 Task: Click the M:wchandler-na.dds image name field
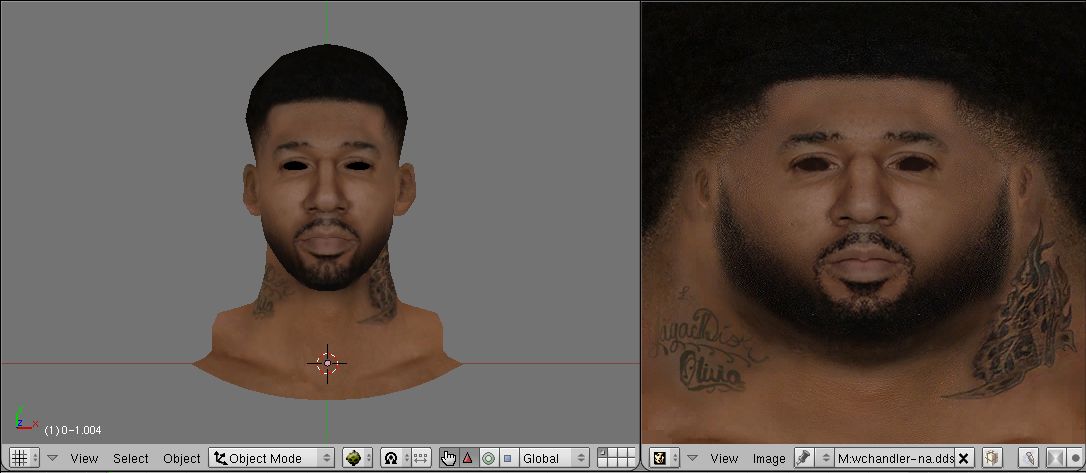[x=894, y=458]
